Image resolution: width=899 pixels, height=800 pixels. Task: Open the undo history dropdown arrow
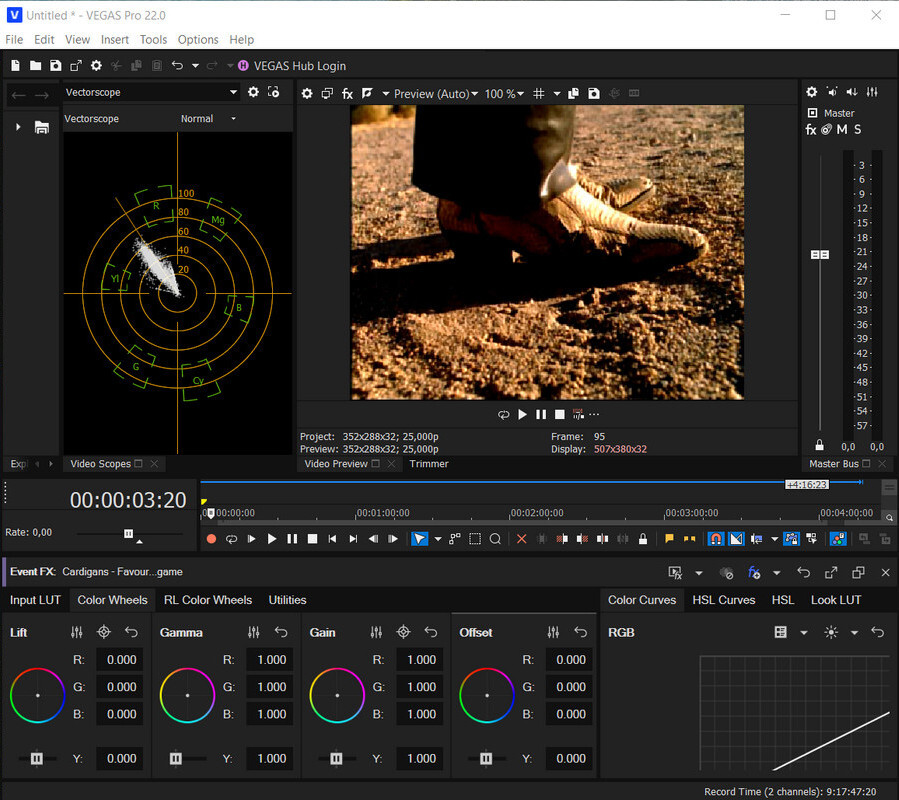coord(196,66)
